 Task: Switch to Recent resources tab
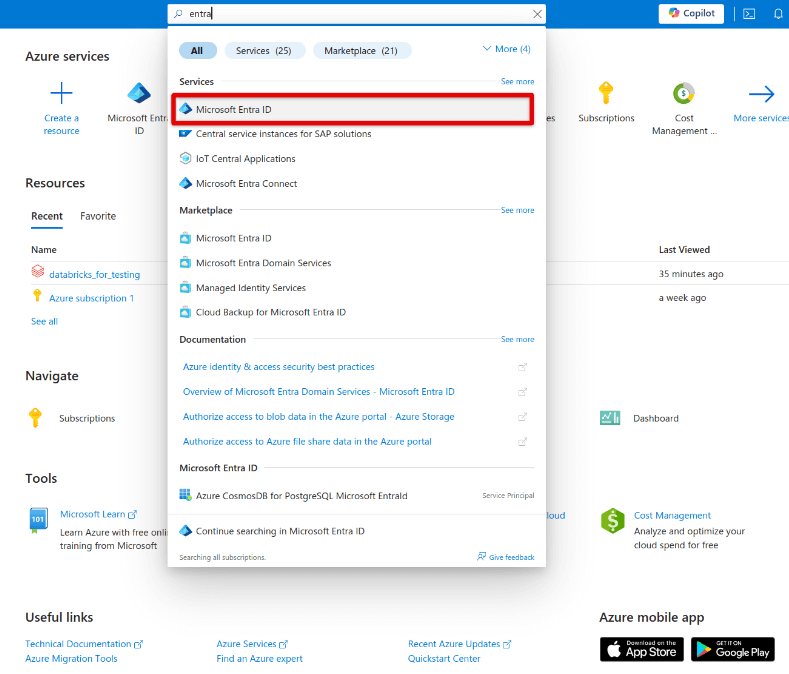click(47, 216)
